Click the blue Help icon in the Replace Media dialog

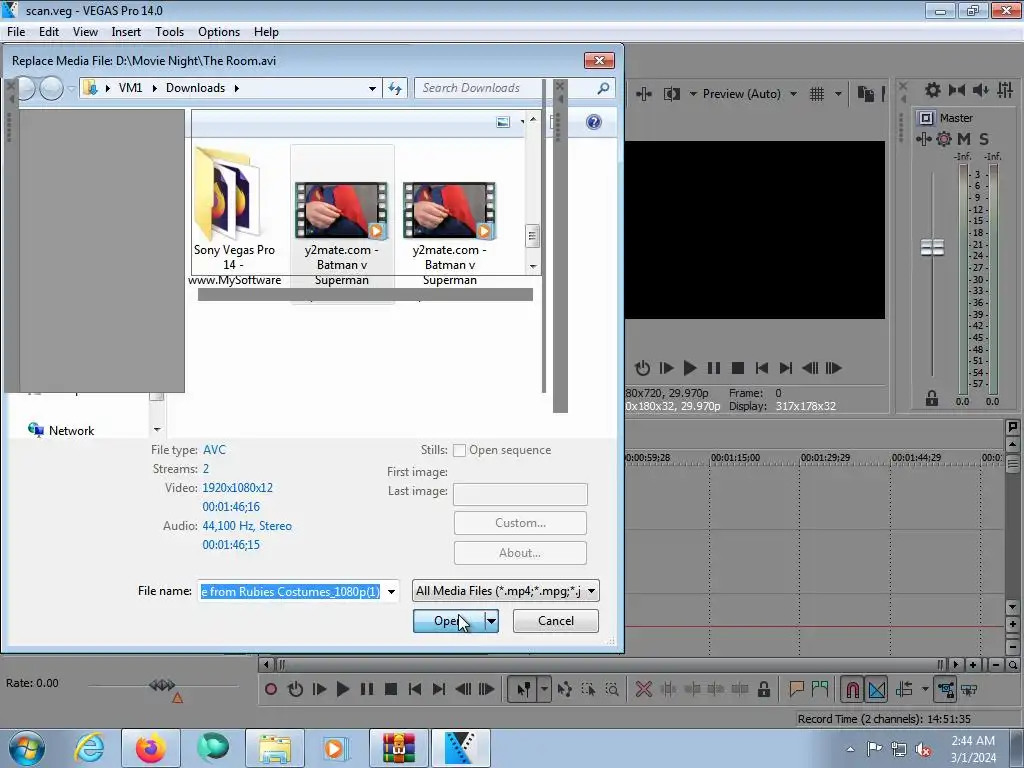[594, 122]
